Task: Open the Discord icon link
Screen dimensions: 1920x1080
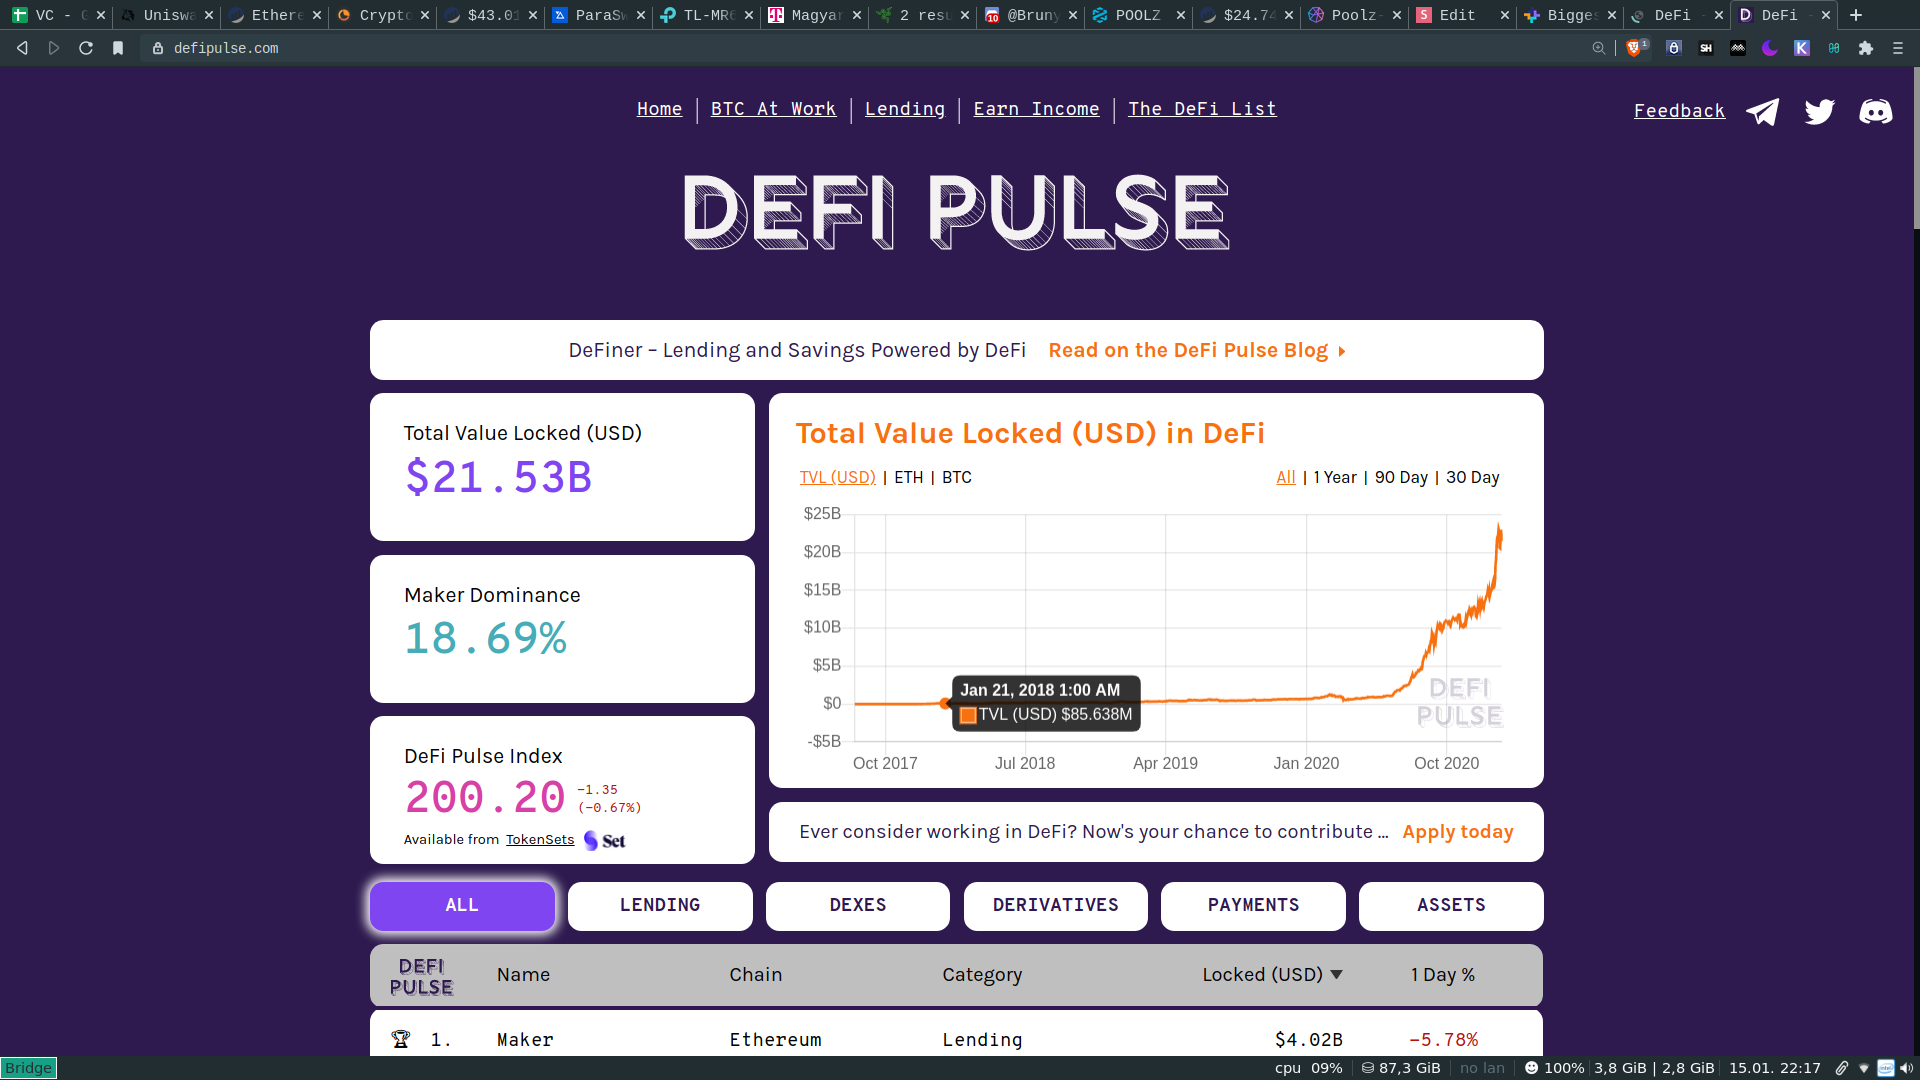Action: pos(1875,111)
